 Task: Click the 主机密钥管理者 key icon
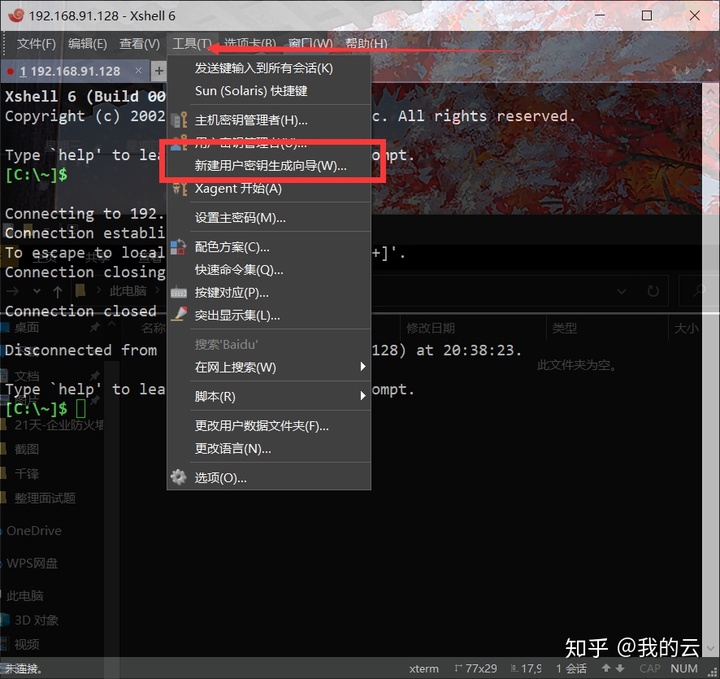click(x=179, y=120)
